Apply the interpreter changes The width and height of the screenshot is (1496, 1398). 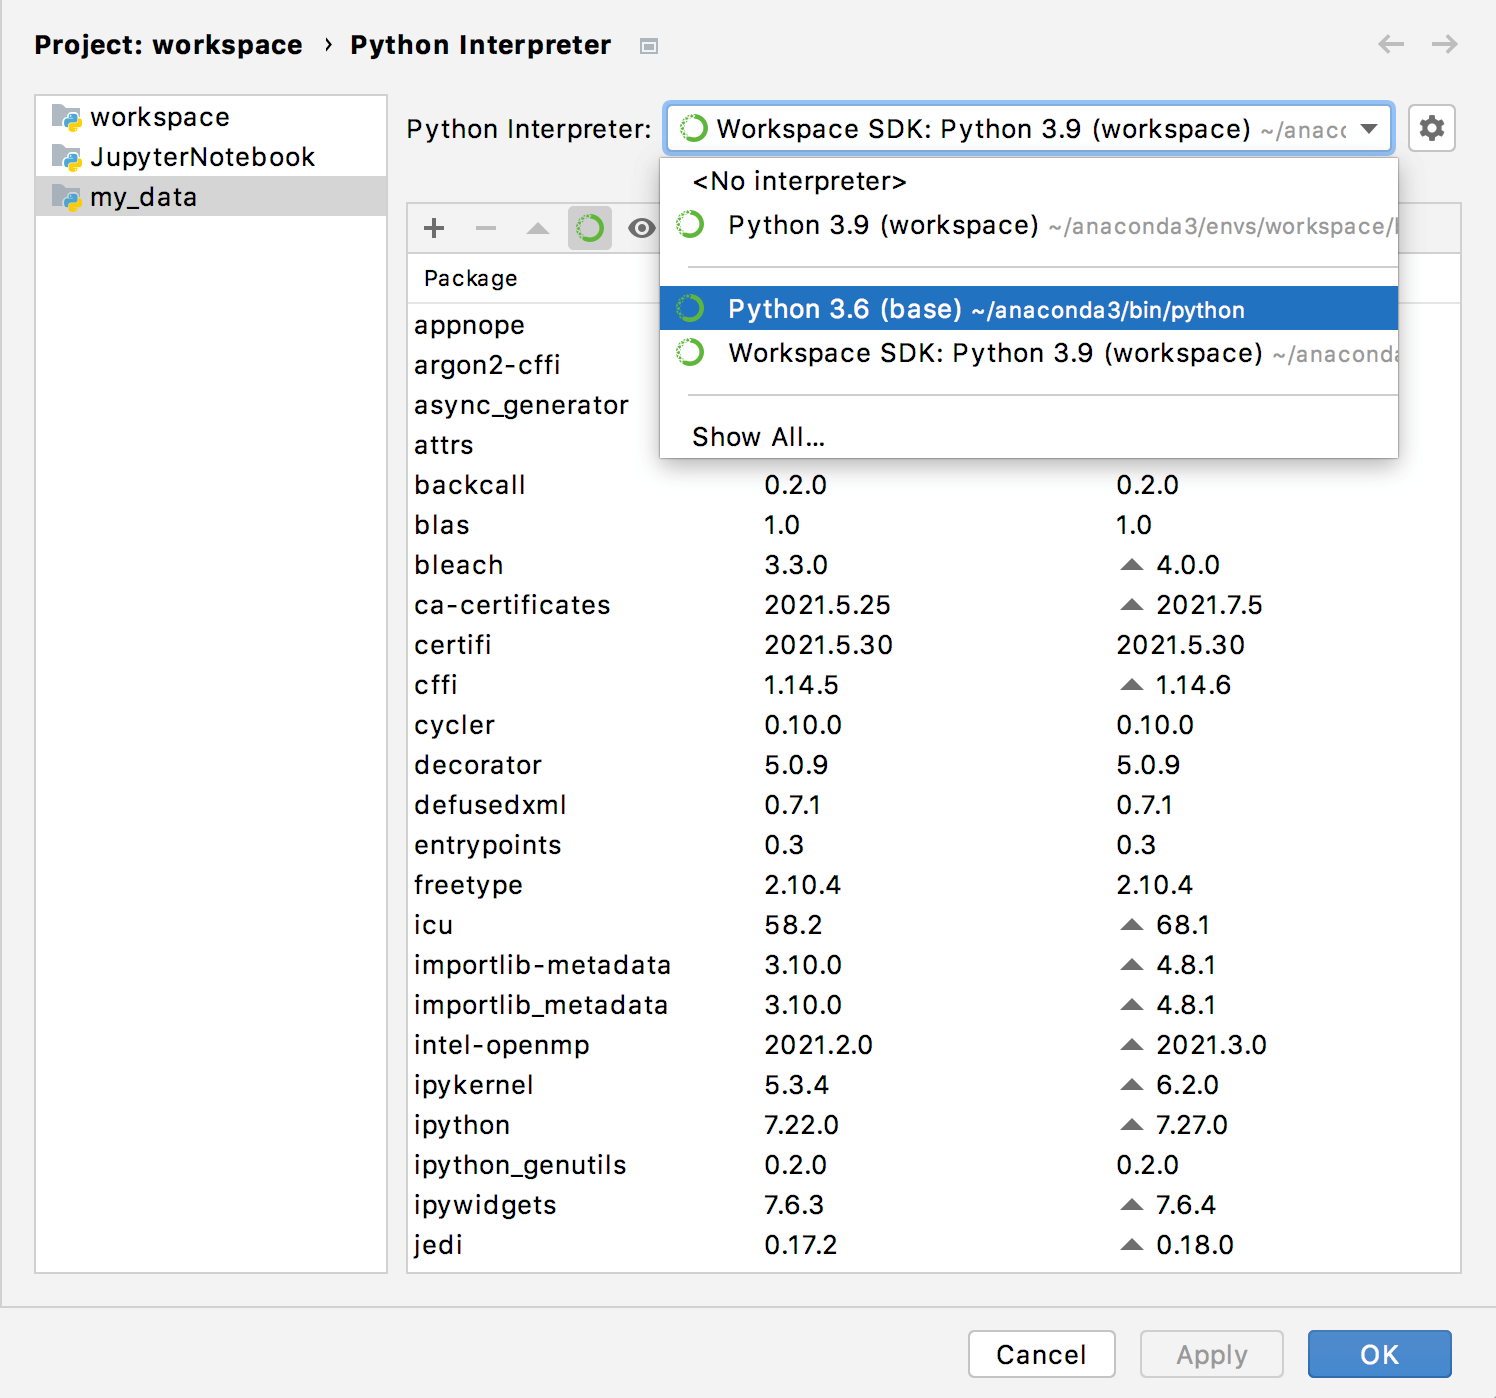1211,1354
